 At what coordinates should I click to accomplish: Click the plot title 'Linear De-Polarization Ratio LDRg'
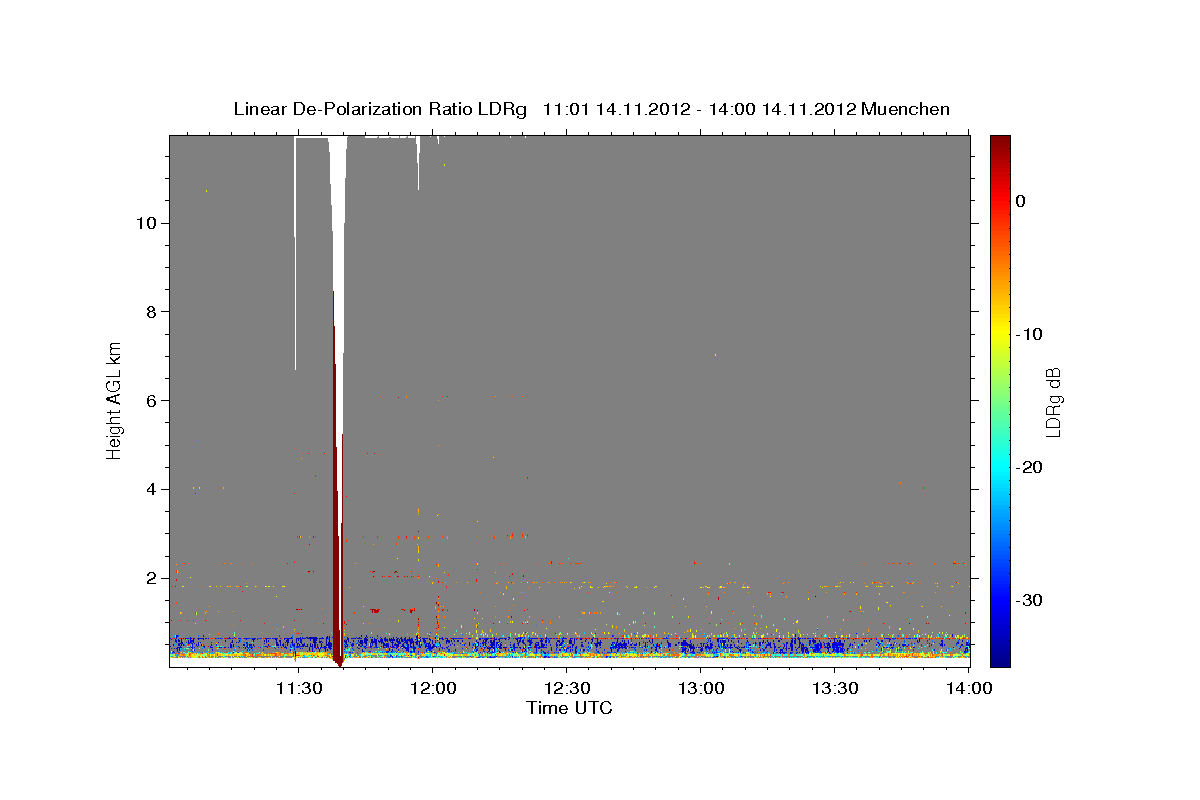[x=380, y=109]
